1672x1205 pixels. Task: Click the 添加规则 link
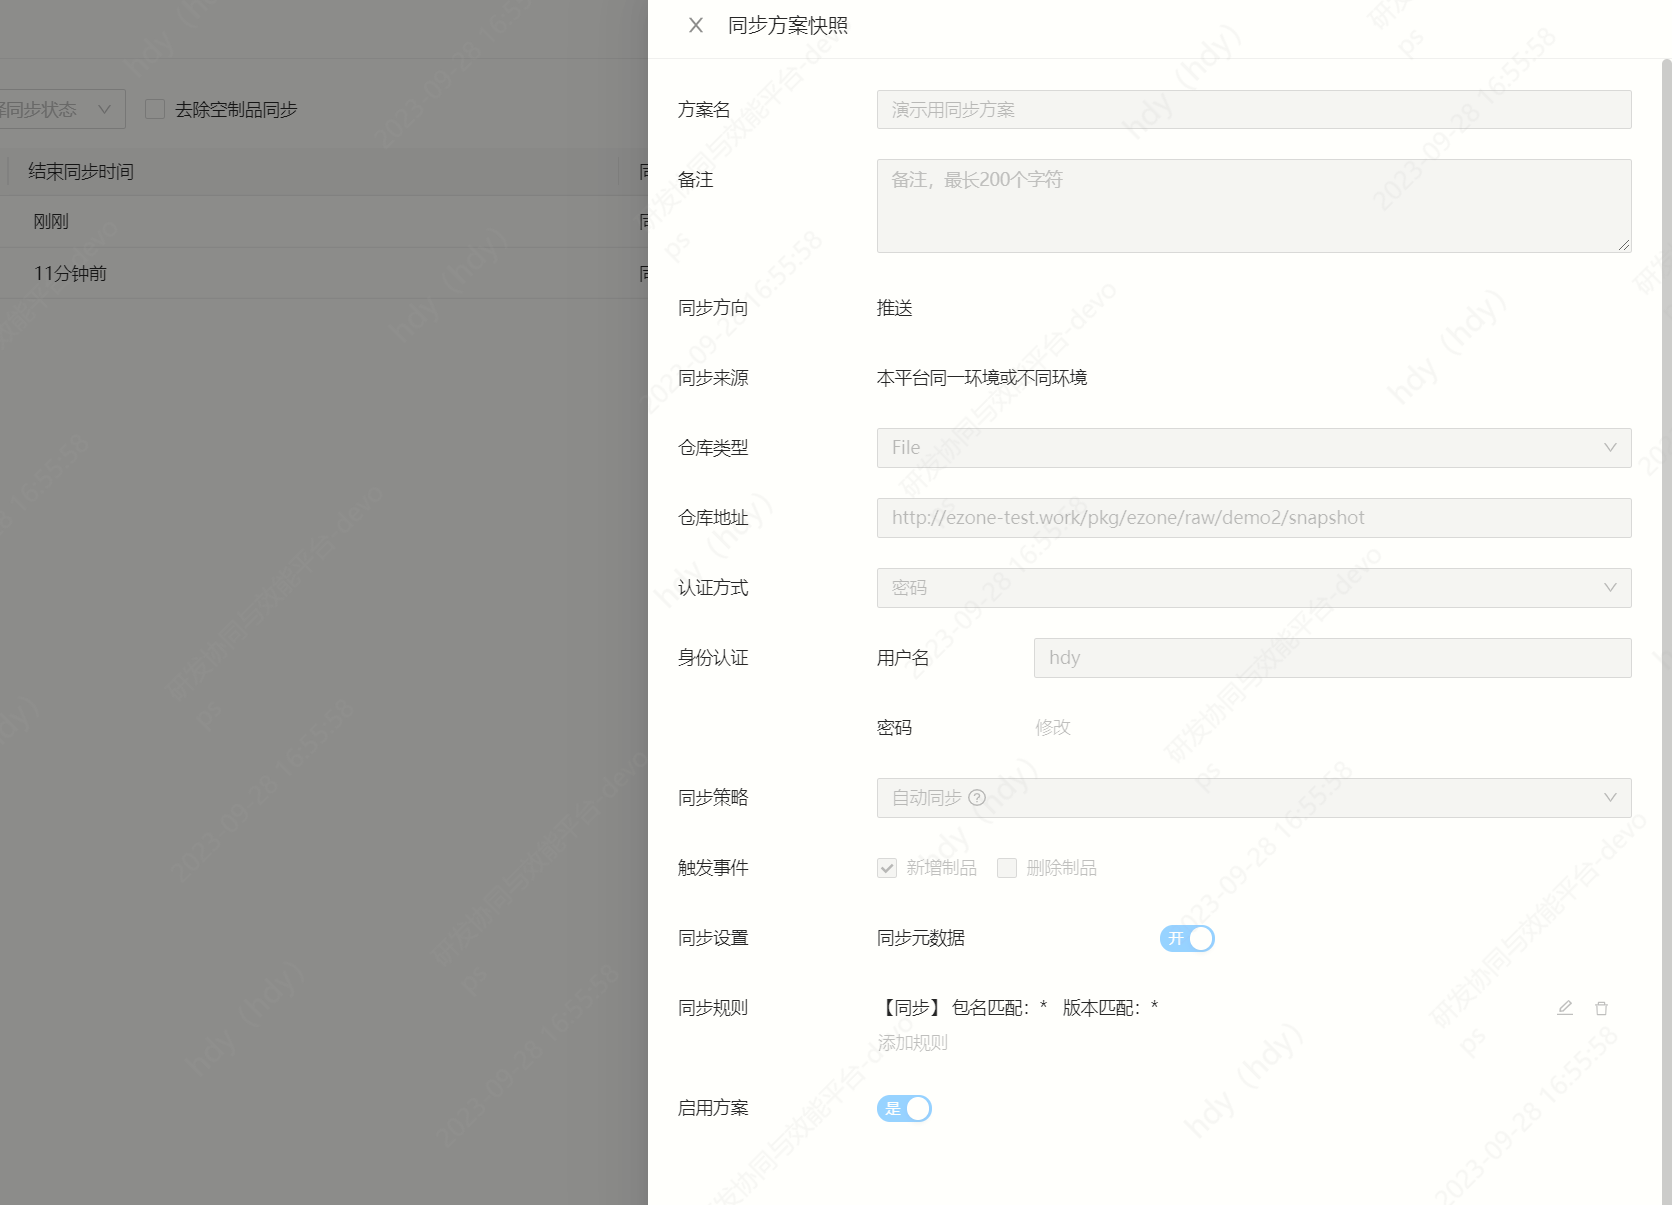pos(912,1043)
